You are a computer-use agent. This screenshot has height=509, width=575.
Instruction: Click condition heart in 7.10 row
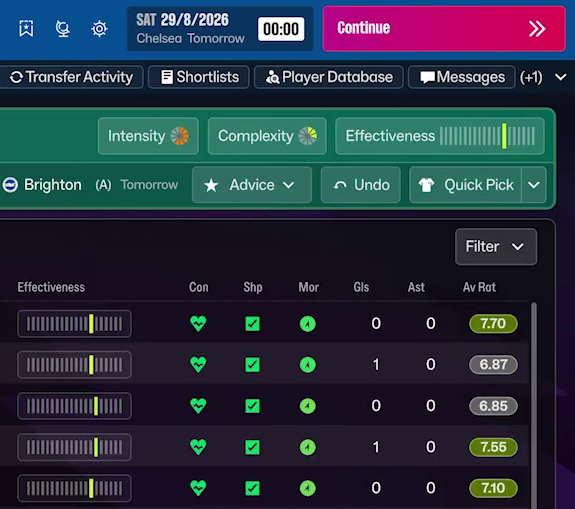click(x=198, y=488)
